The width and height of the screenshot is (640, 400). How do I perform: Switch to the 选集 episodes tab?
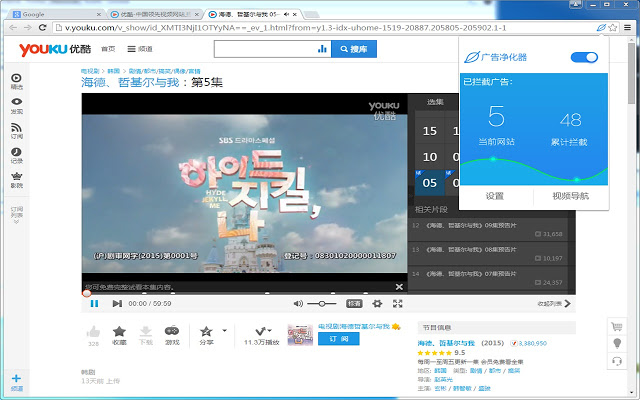pyautogui.click(x=435, y=102)
